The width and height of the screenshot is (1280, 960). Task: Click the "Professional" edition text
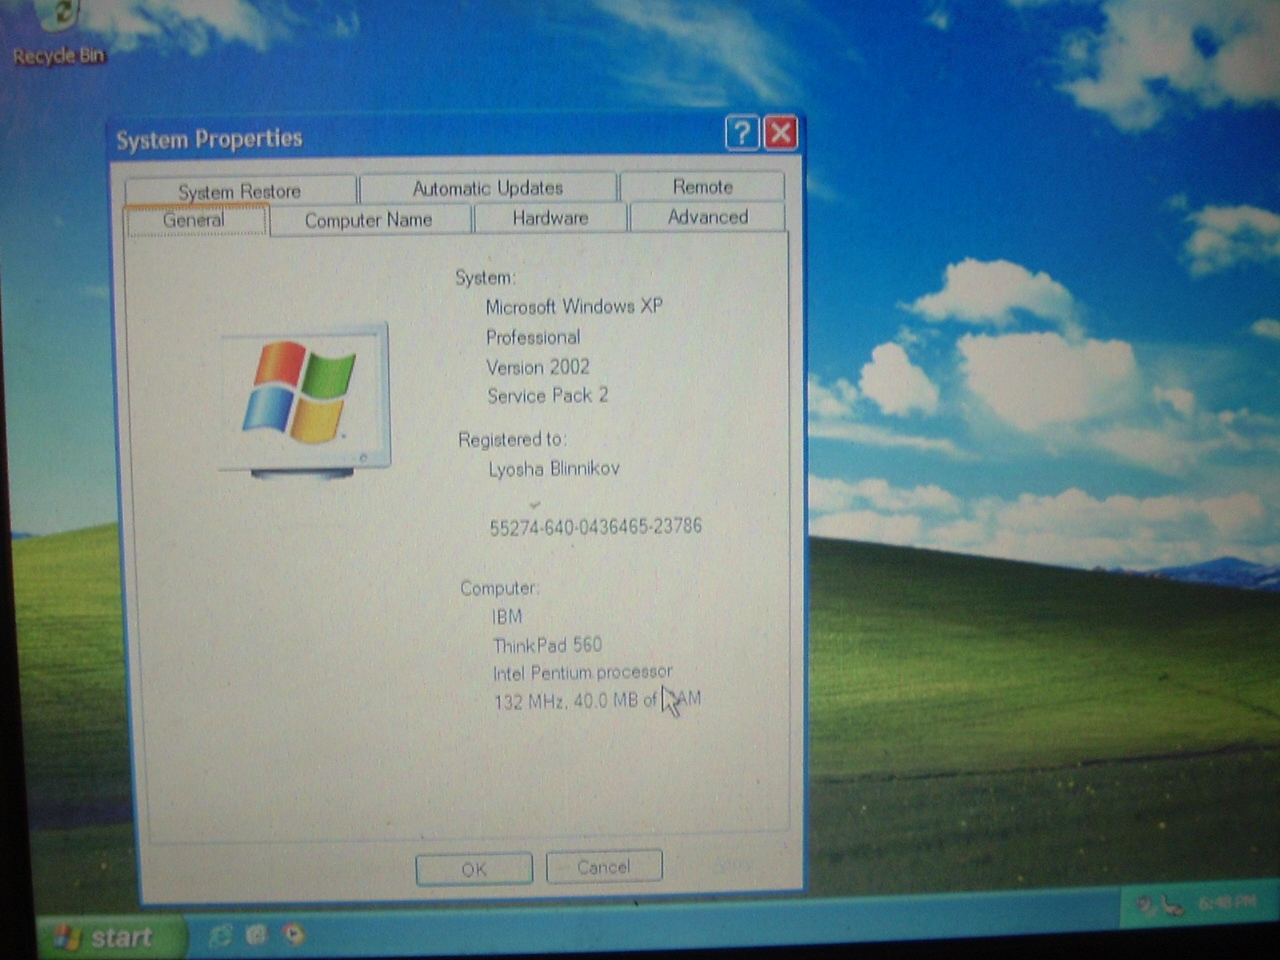click(x=533, y=337)
